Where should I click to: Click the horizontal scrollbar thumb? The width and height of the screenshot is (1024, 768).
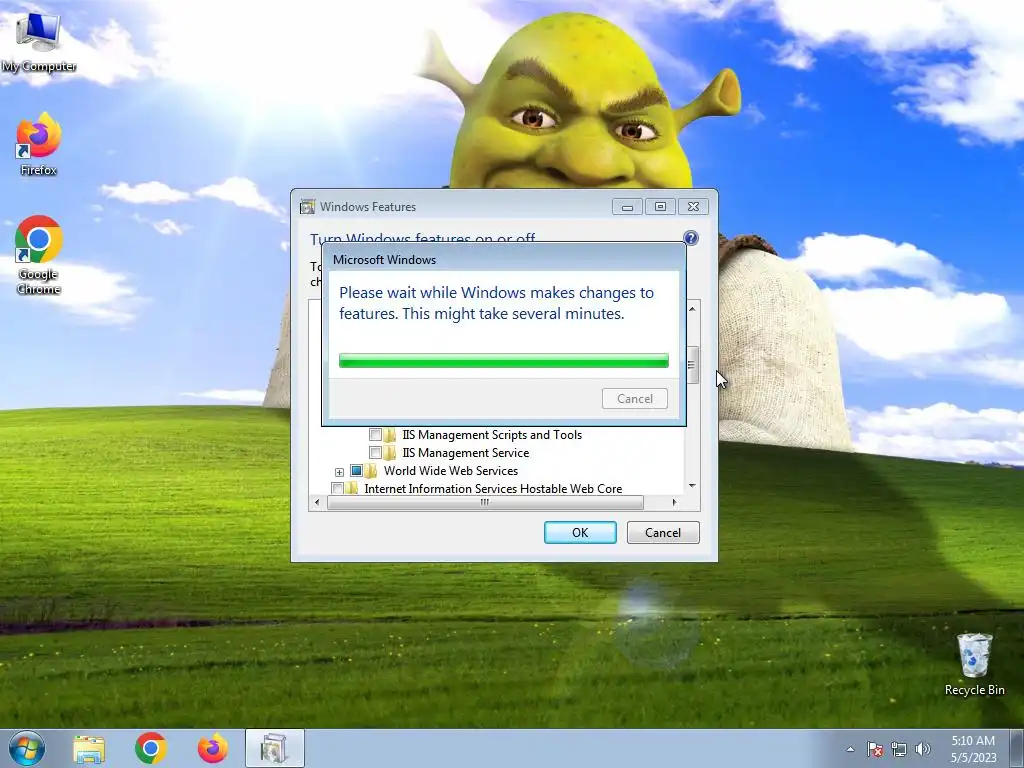point(485,502)
